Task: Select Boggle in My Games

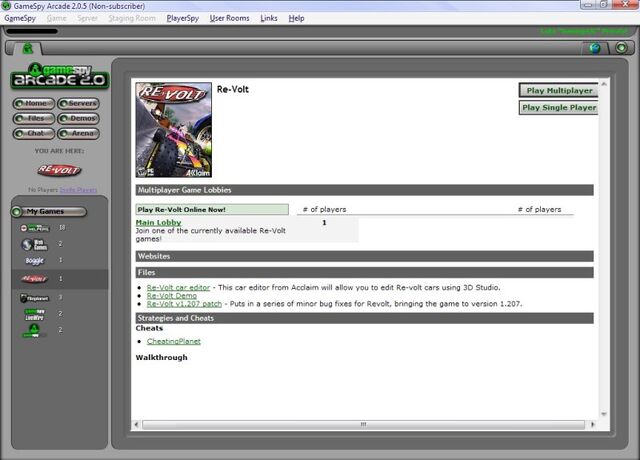Action: (x=34, y=260)
